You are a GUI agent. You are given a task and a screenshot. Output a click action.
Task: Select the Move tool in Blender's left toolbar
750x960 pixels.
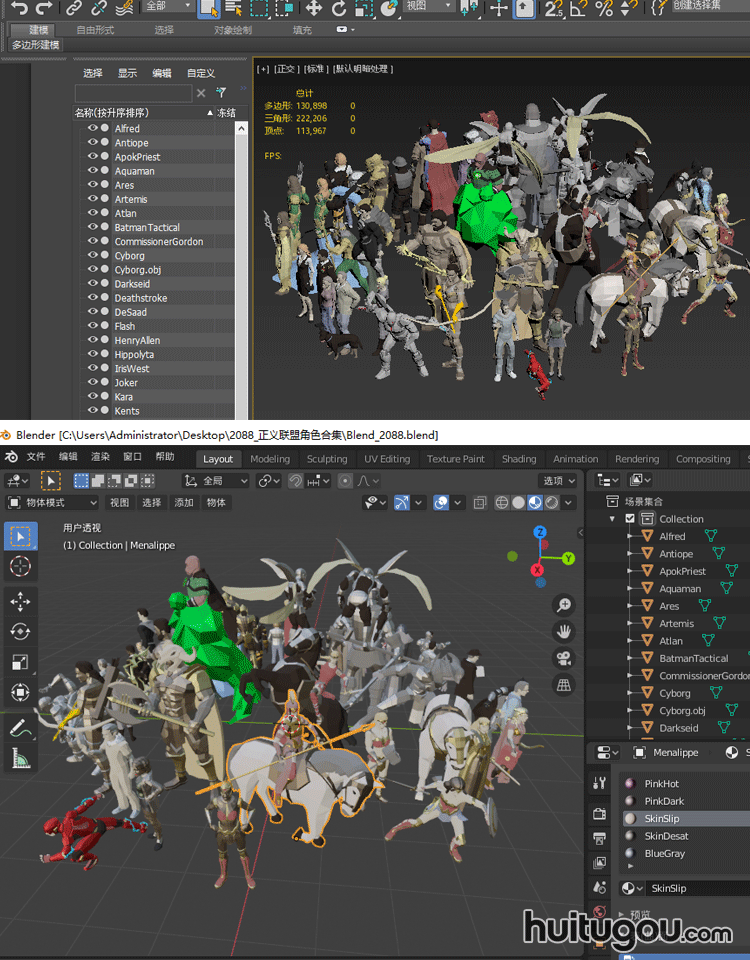[20, 601]
